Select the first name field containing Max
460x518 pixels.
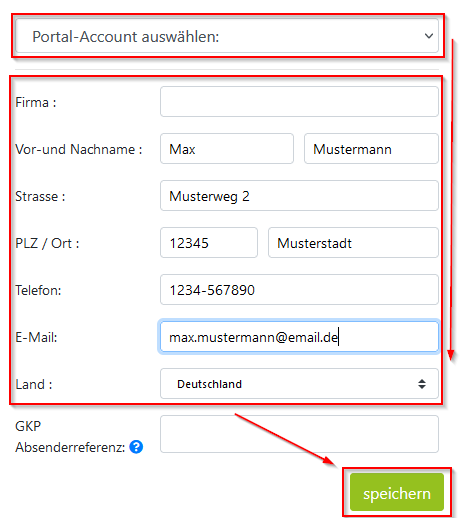227,149
